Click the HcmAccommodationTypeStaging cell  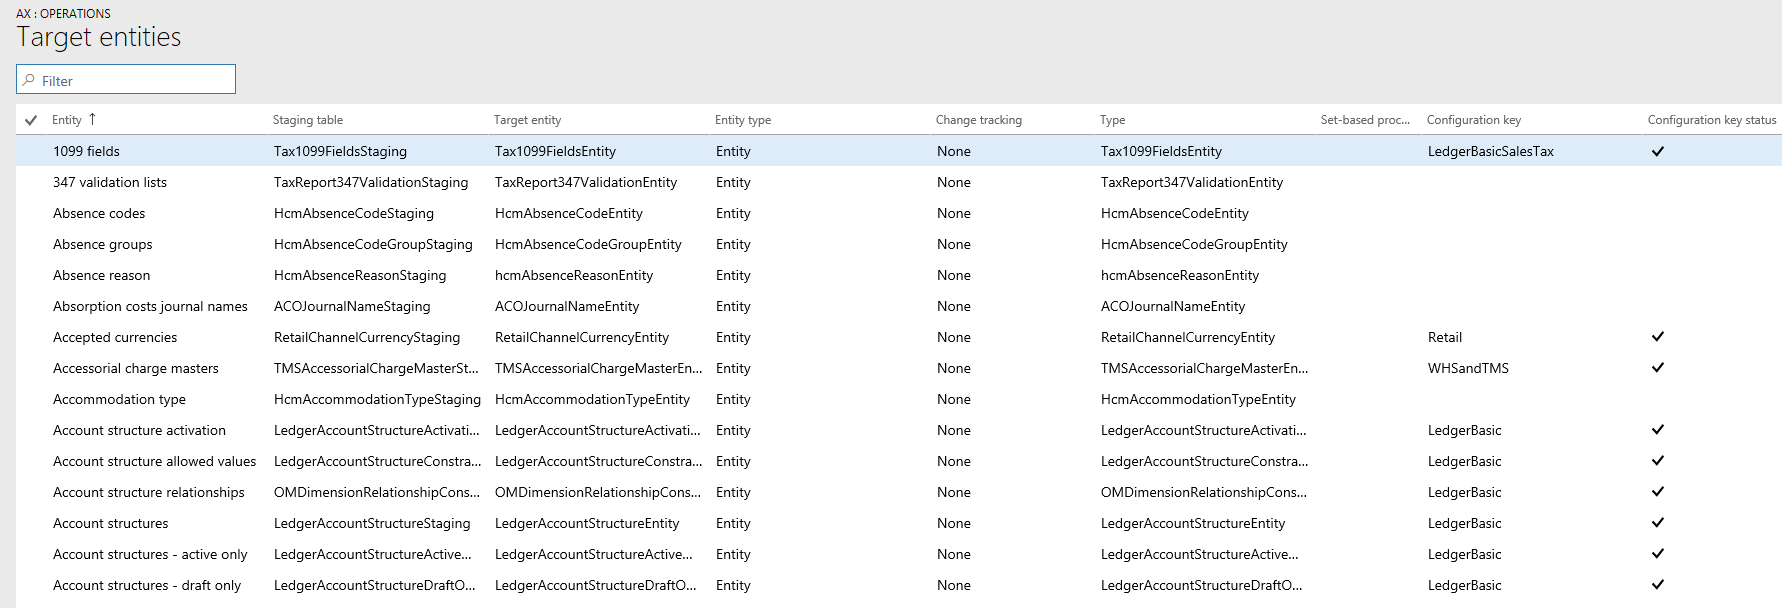tap(377, 399)
